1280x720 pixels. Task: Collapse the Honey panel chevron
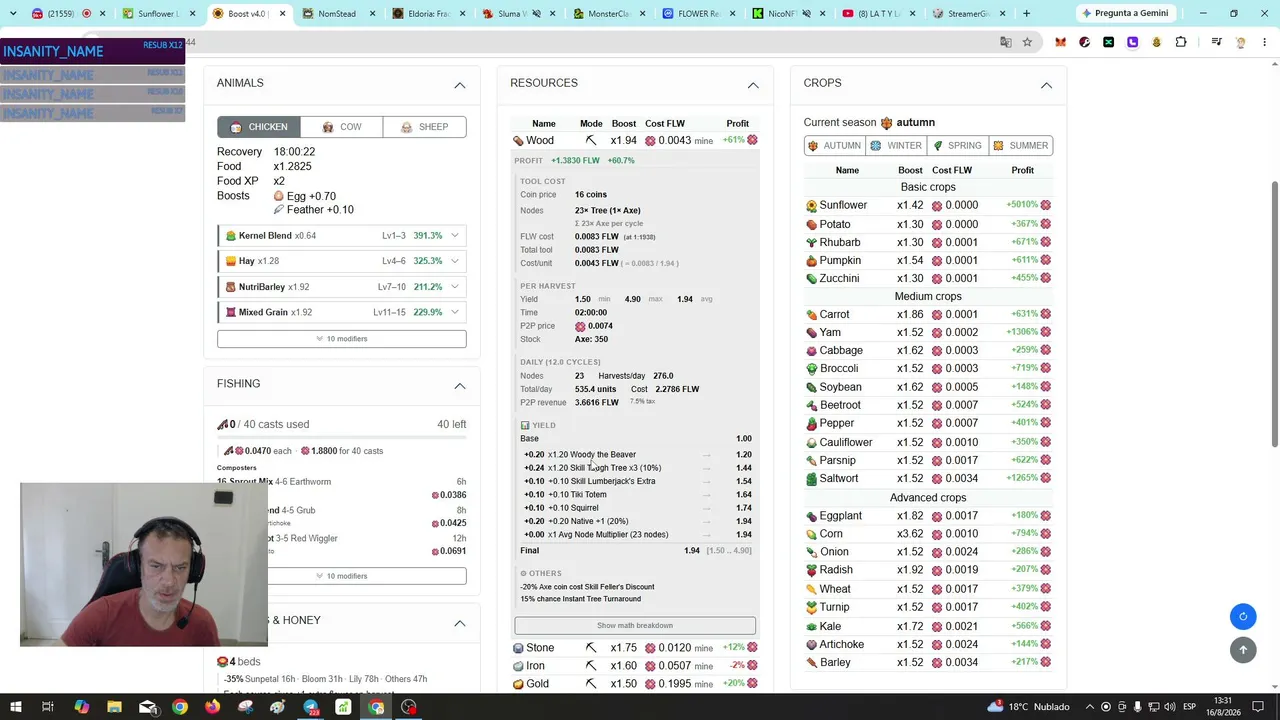click(460, 622)
